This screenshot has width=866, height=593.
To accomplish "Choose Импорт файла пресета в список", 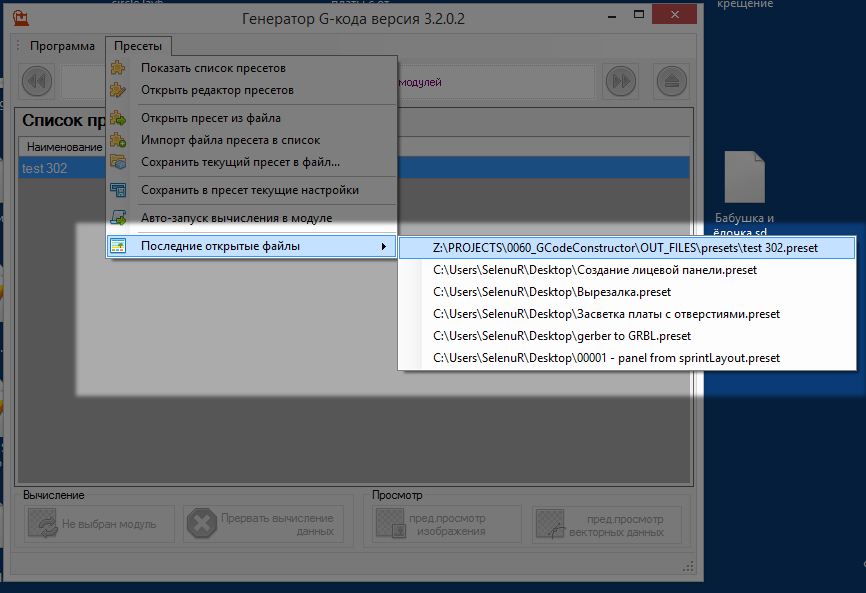I will tap(251, 140).
